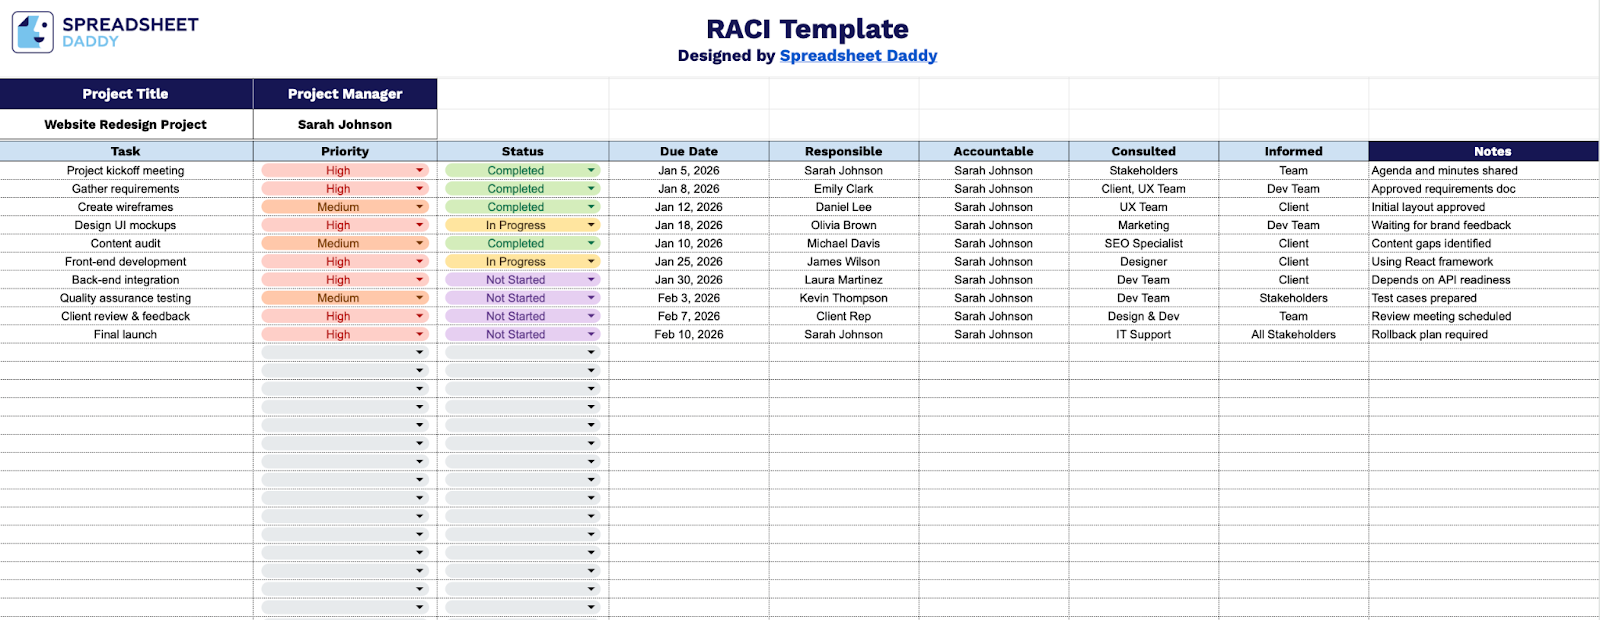Click the Content audit task cell

tap(126, 243)
